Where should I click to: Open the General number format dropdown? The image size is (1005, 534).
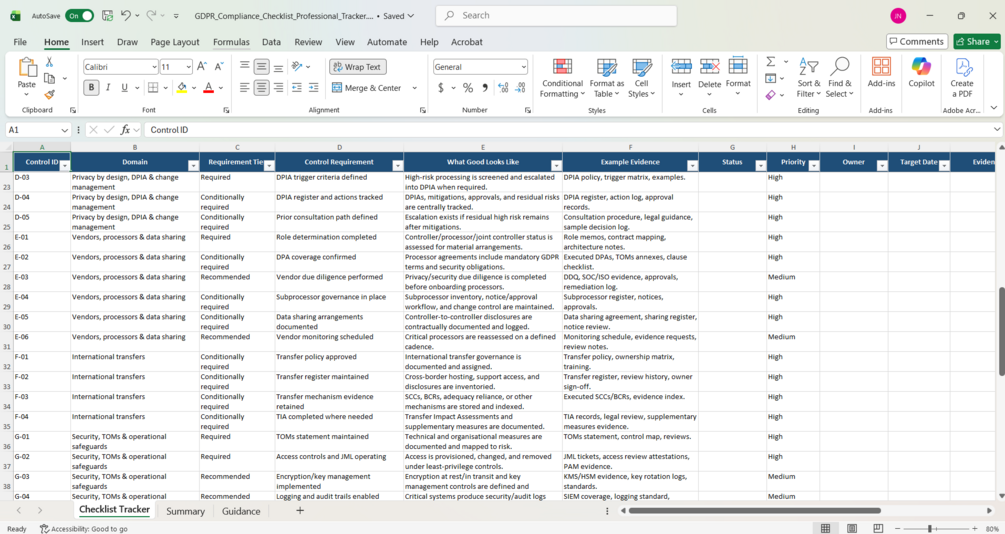524,67
